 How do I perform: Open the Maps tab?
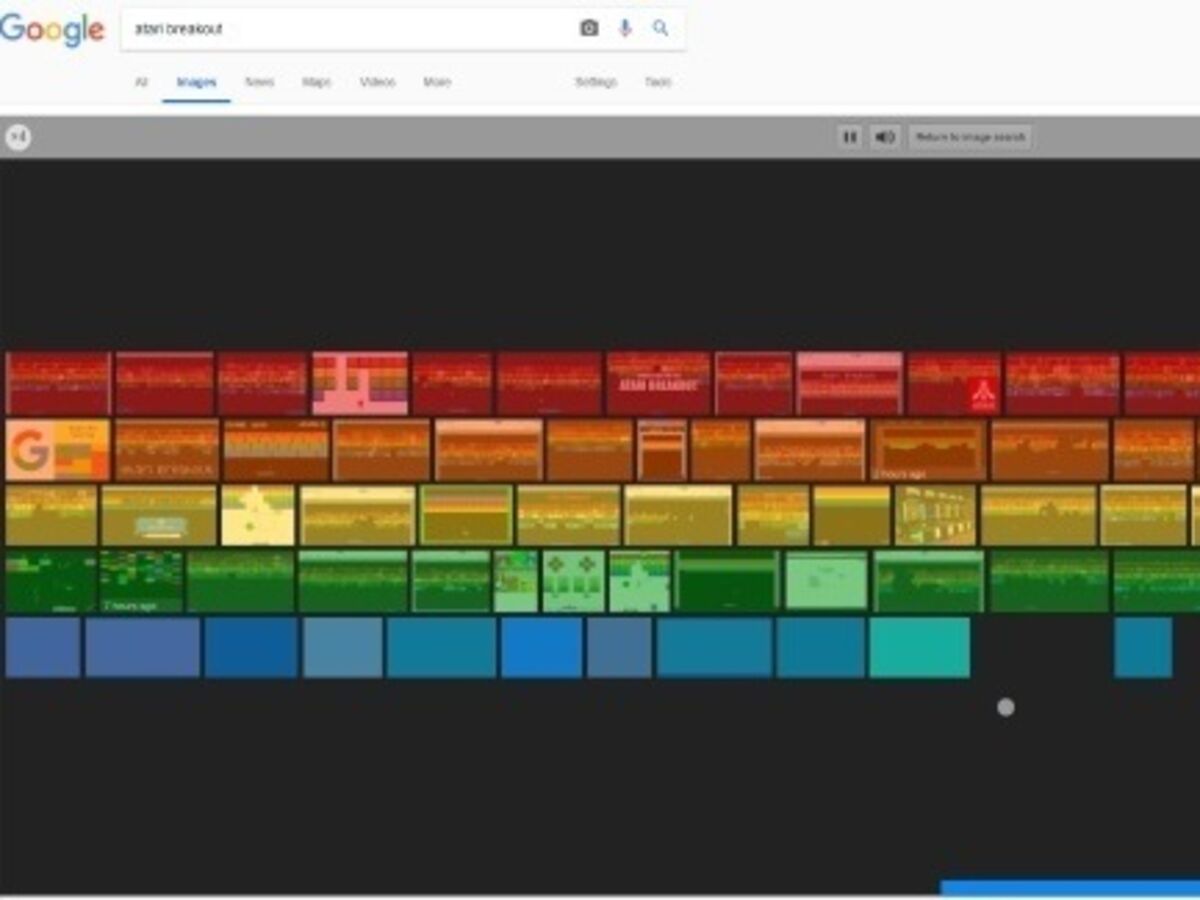[317, 82]
